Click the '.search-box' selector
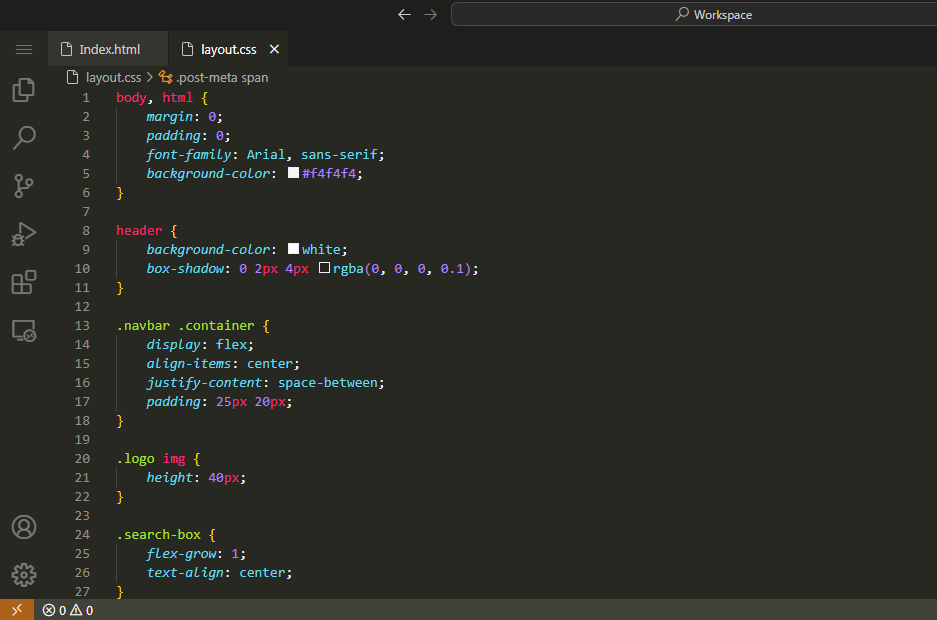This screenshot has width=937, height=620. tap(159, 535)
